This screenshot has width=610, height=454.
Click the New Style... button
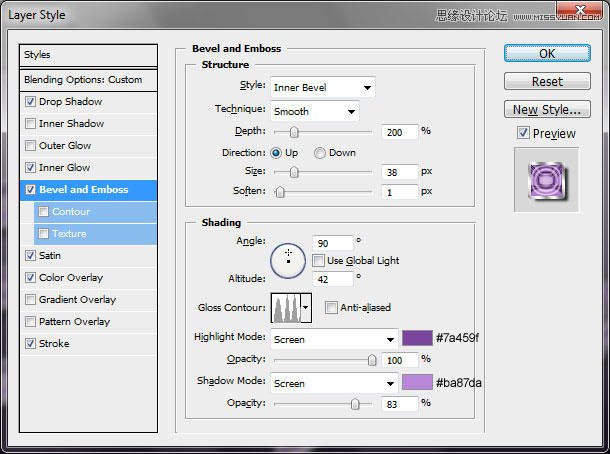coord(547,110)
